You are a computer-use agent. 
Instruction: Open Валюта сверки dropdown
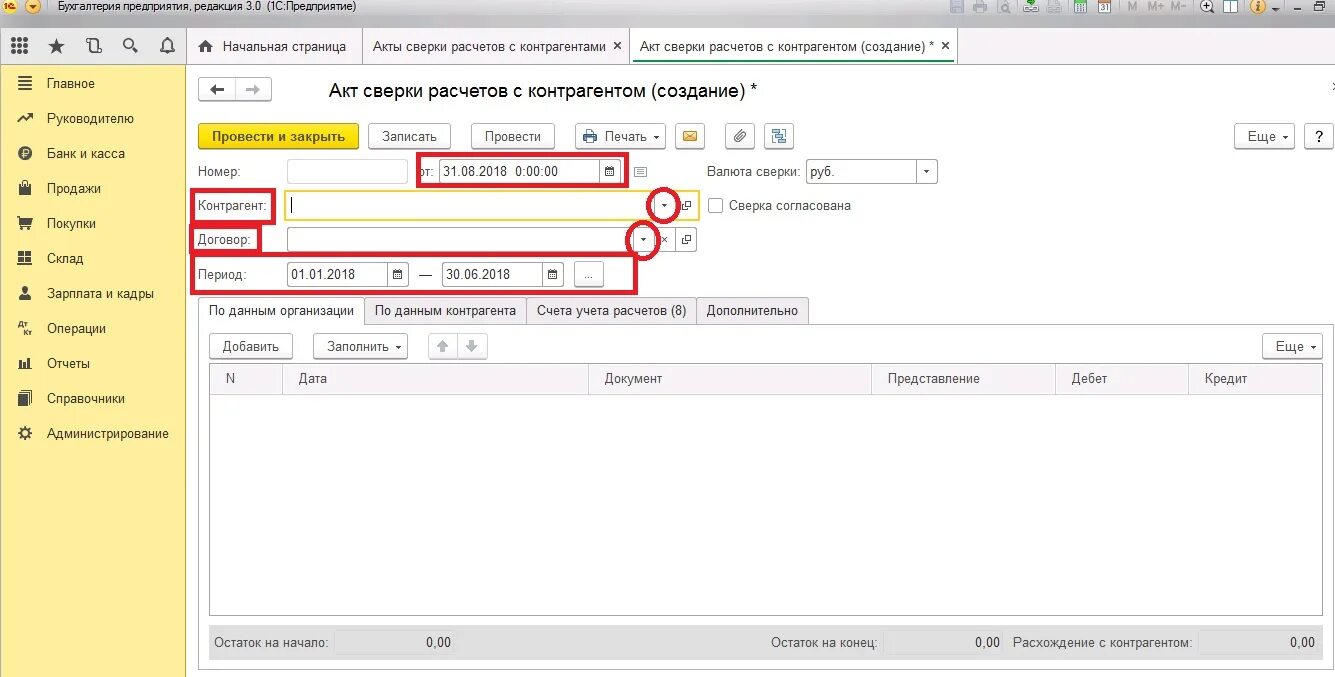pos(927,171)
